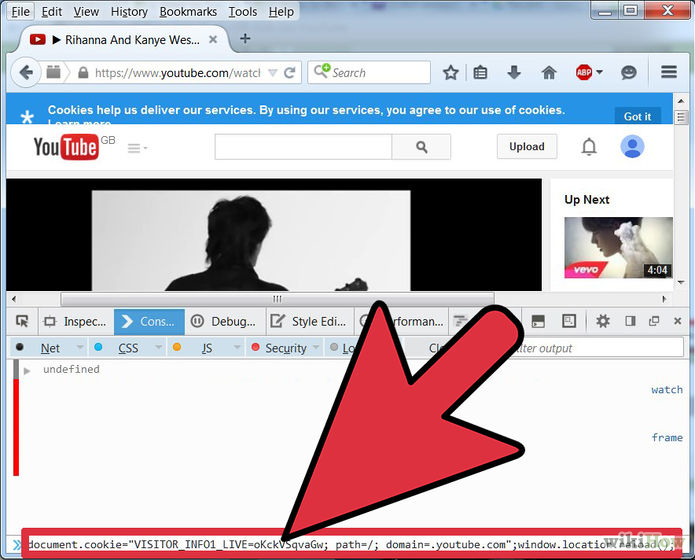Click the Up Next vevo video thumbnail
Viewport: 695px width, 560px height.
(618, 247)
